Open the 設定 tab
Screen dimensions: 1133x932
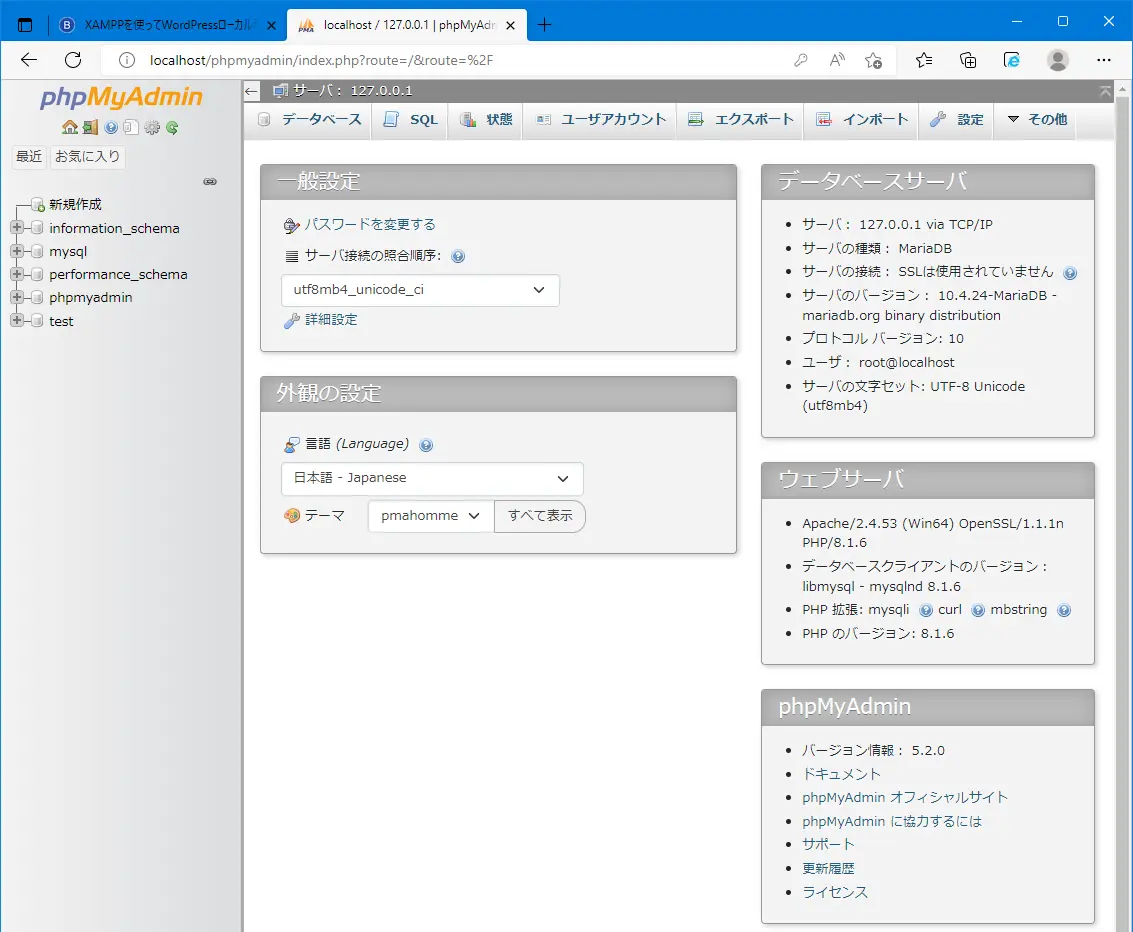tap(957, 119)
